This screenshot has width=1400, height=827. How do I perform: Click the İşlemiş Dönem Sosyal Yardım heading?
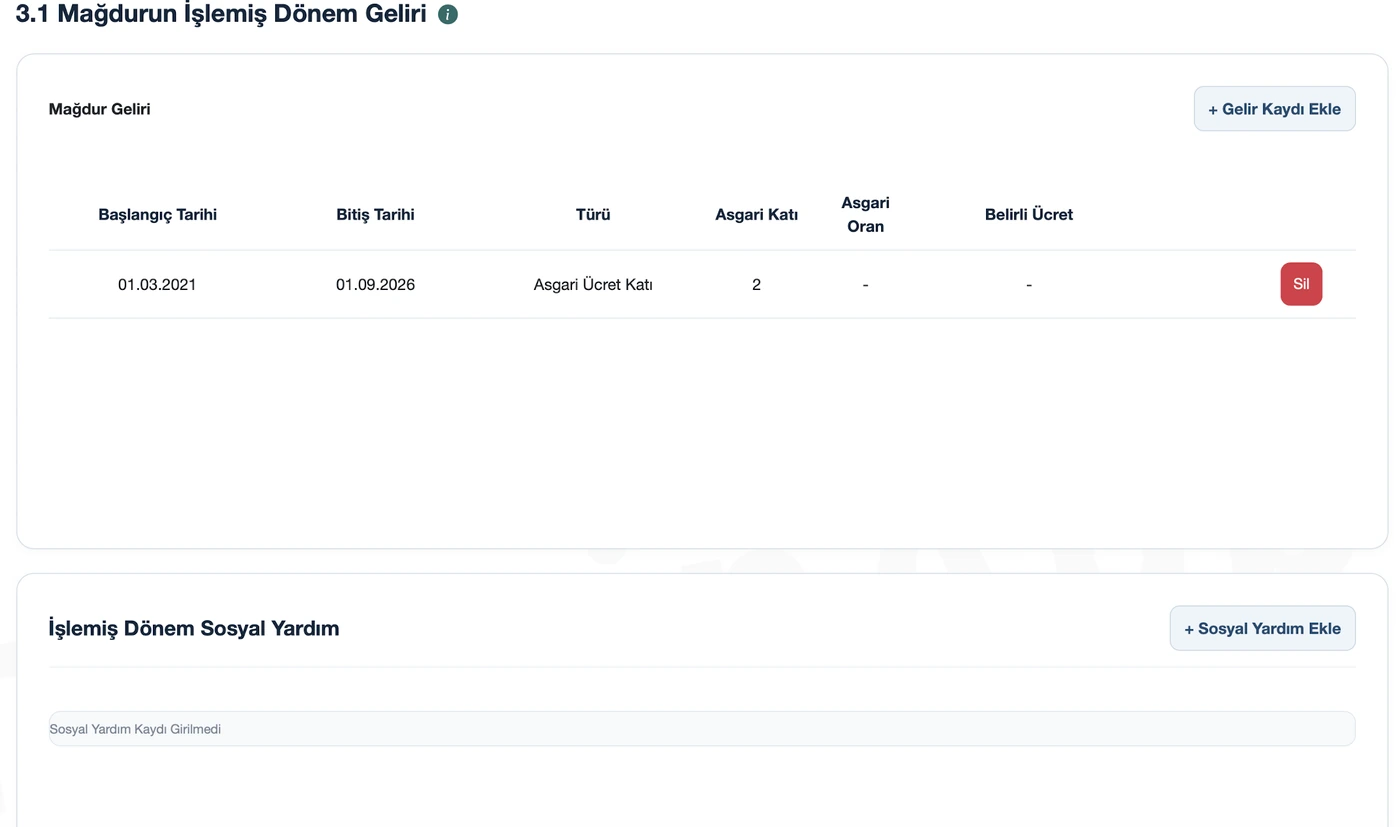click(x=194, y=629)
